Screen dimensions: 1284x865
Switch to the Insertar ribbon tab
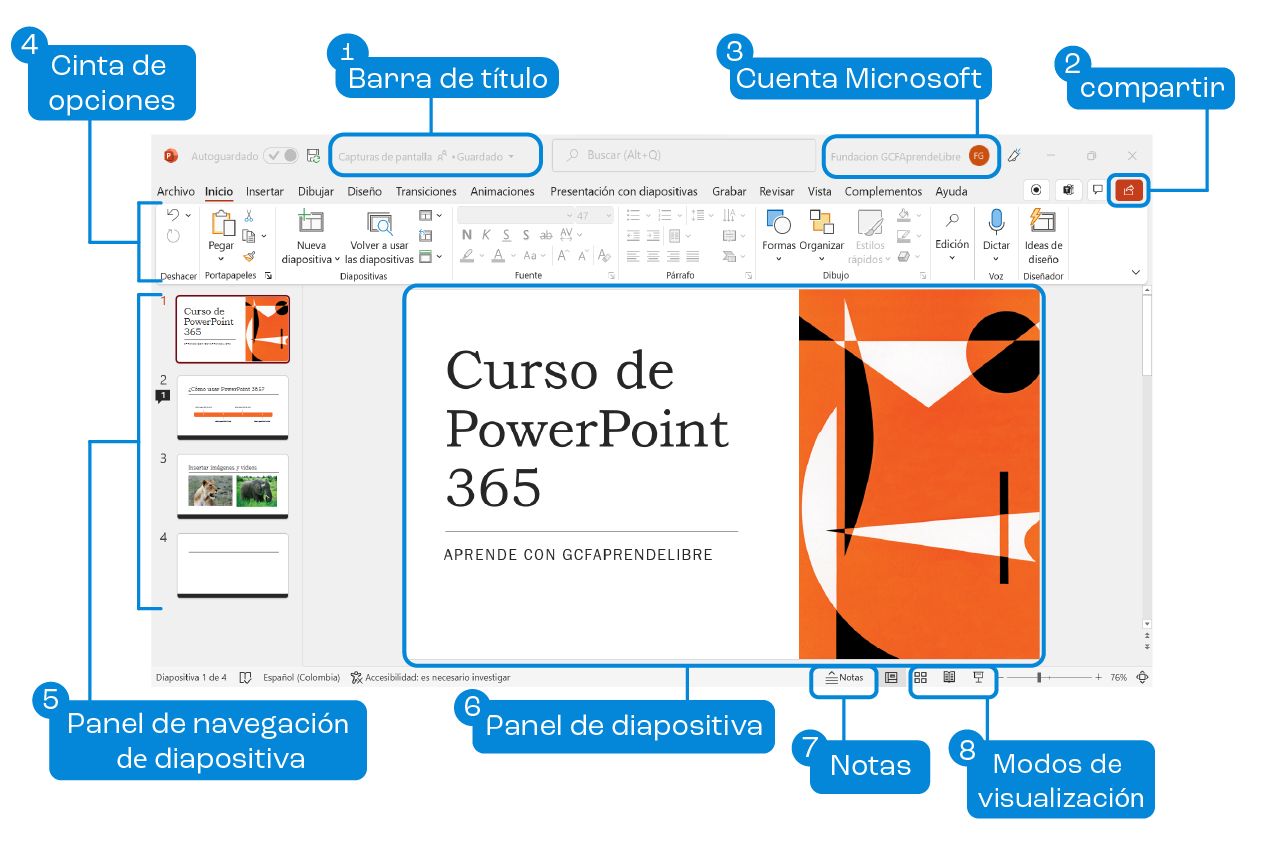[x=264, y=191]
